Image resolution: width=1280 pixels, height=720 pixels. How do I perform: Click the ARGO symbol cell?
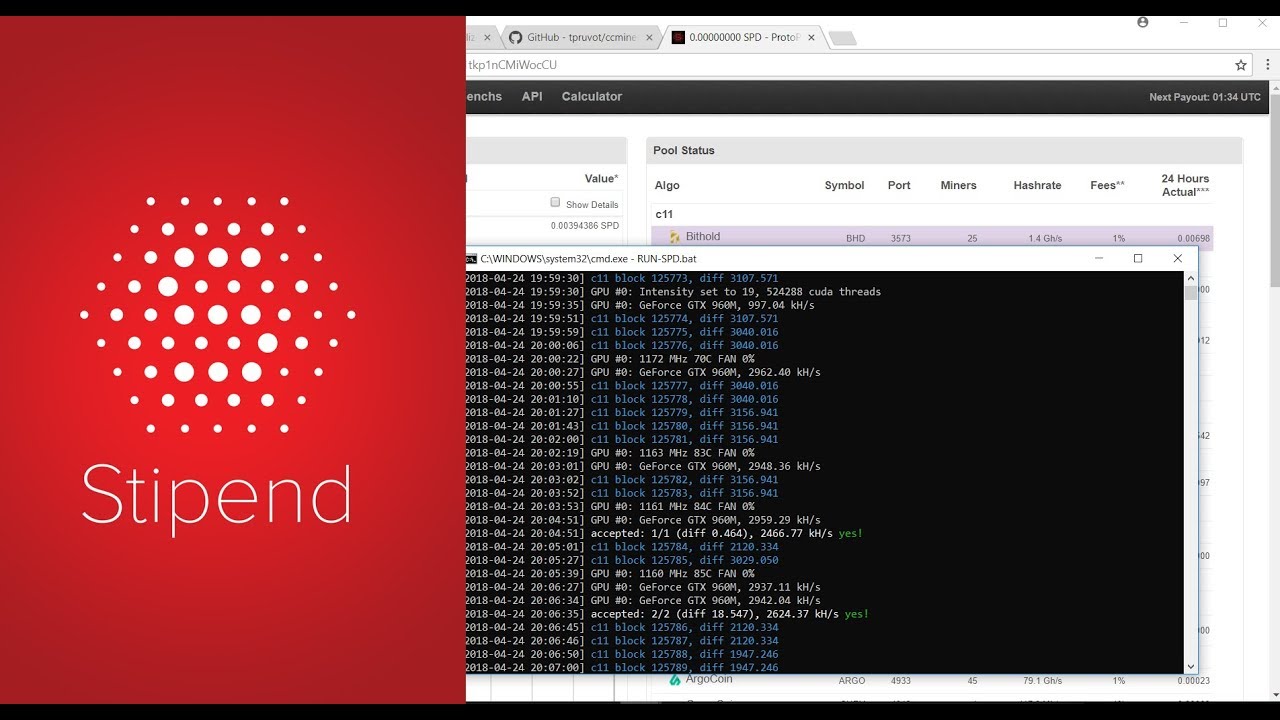[x=852, y=681]
